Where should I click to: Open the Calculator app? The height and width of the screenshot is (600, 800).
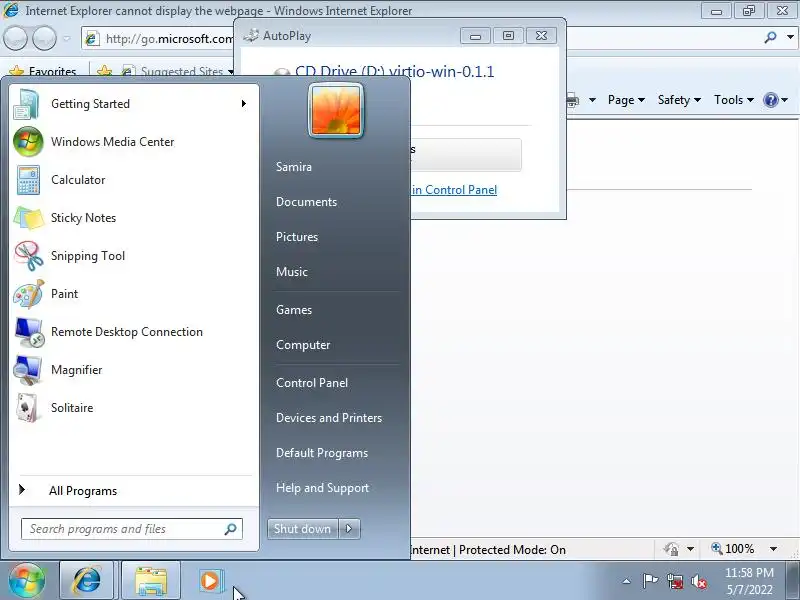(133, 180)
